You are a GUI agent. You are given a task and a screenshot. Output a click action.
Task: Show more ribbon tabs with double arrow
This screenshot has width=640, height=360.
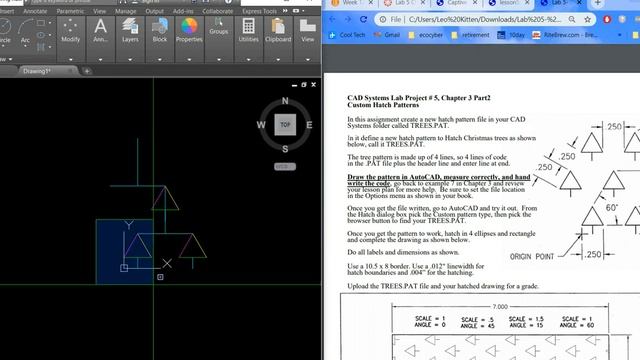tap(285, 11)
